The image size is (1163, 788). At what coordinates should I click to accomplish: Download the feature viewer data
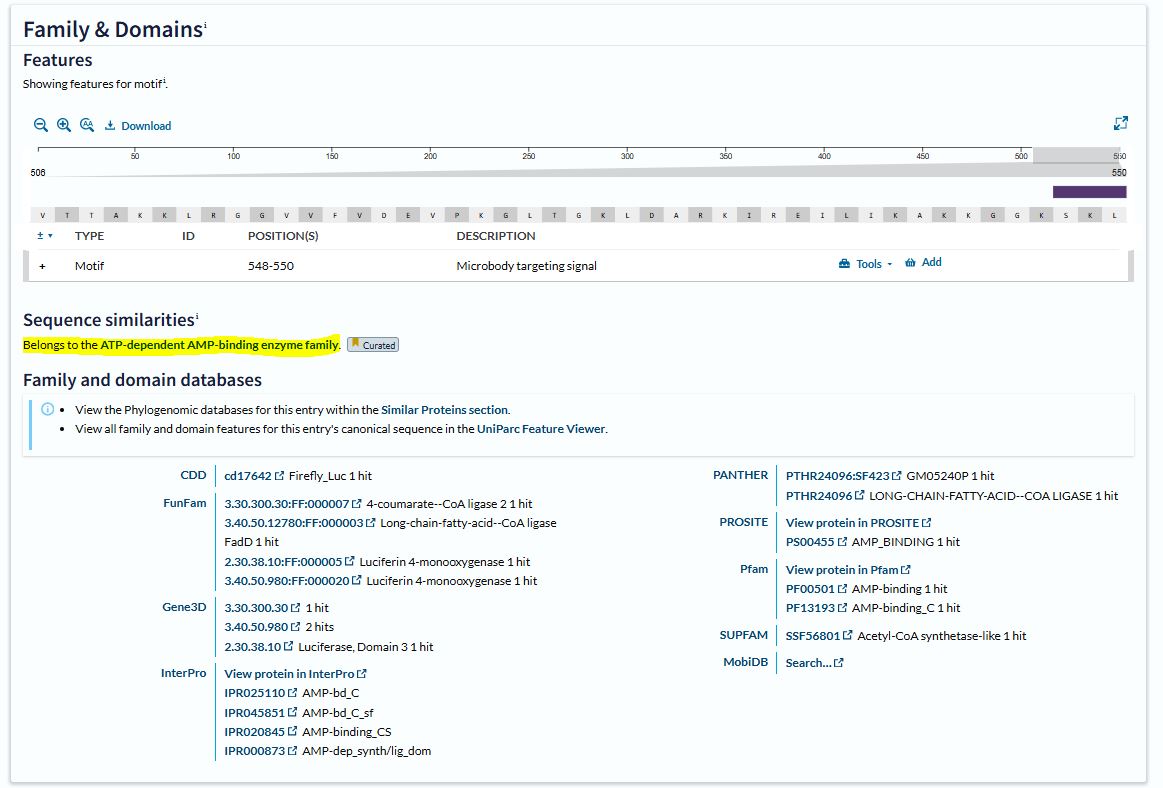click(138, 126)
